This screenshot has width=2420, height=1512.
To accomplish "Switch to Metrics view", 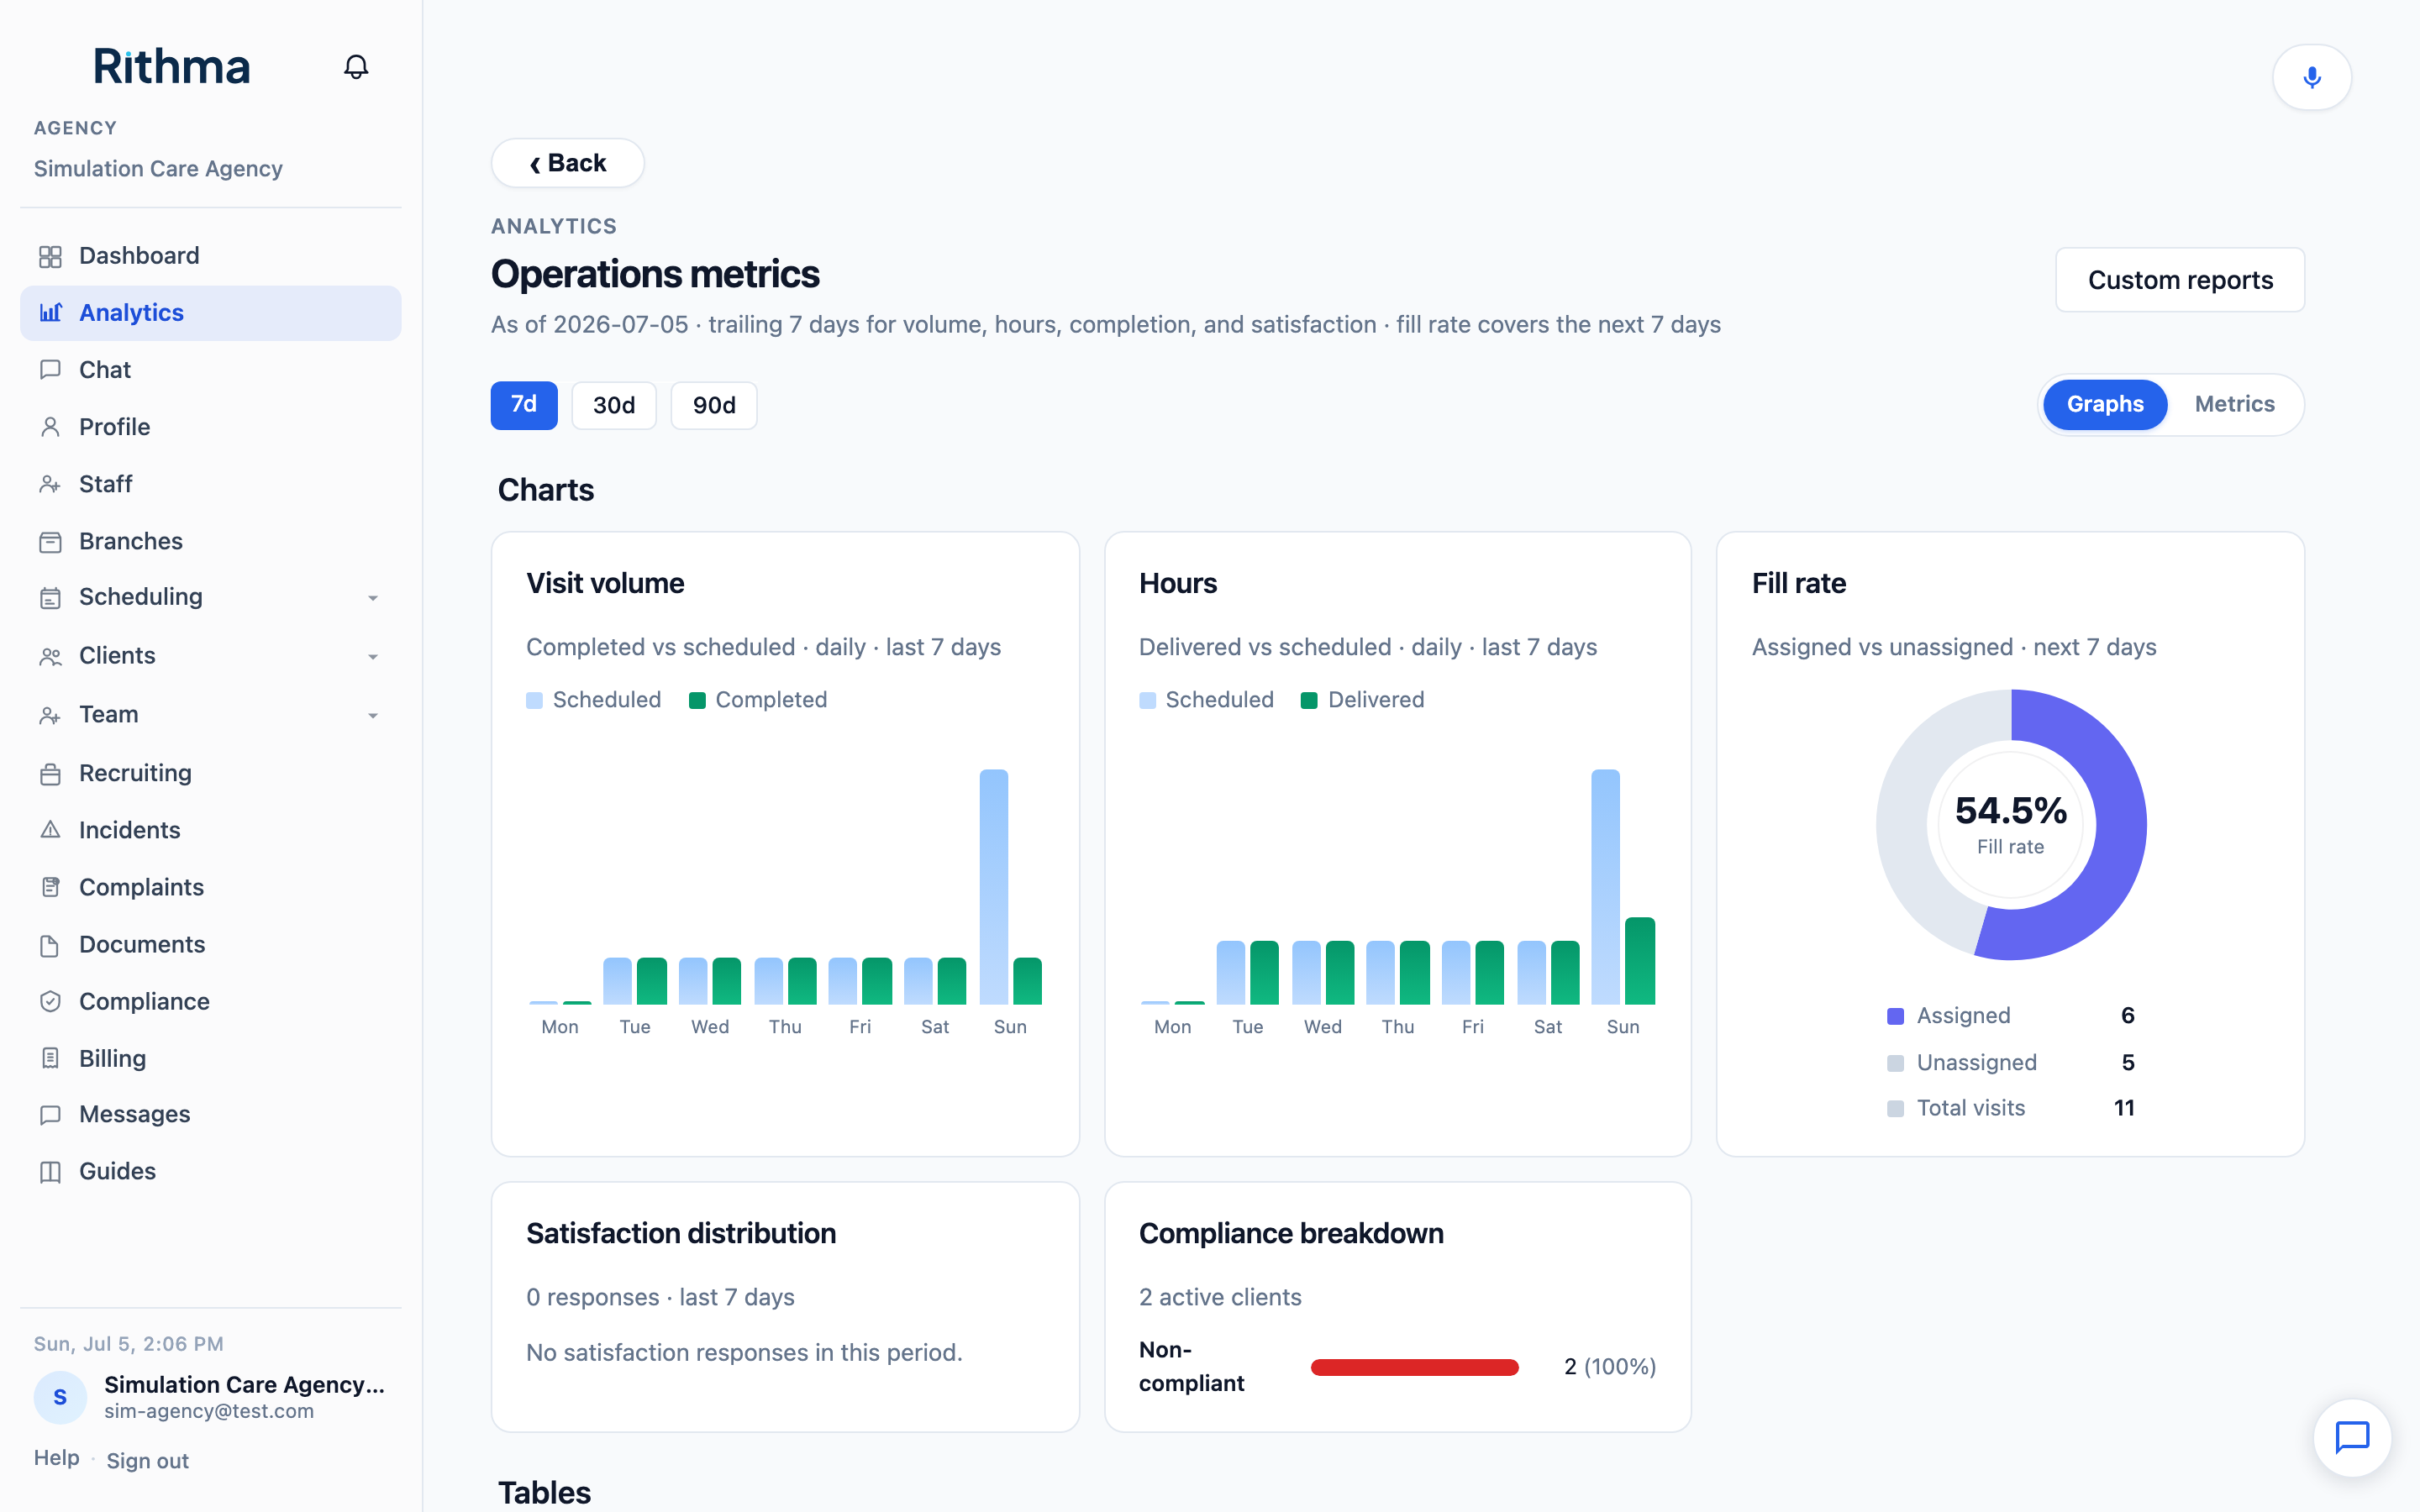I will click(2234, 404).
